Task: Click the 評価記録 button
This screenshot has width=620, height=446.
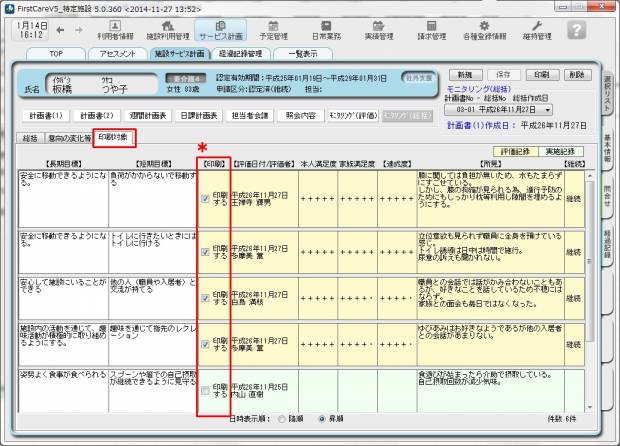Action: [x=515, y=150]
